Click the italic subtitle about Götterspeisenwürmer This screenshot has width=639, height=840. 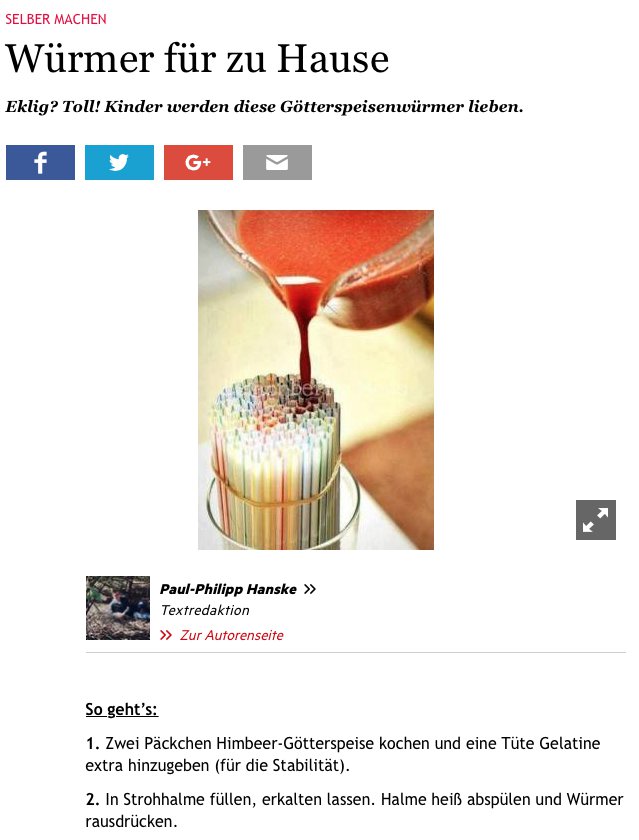pyautogui.click(x=264, y=107)
